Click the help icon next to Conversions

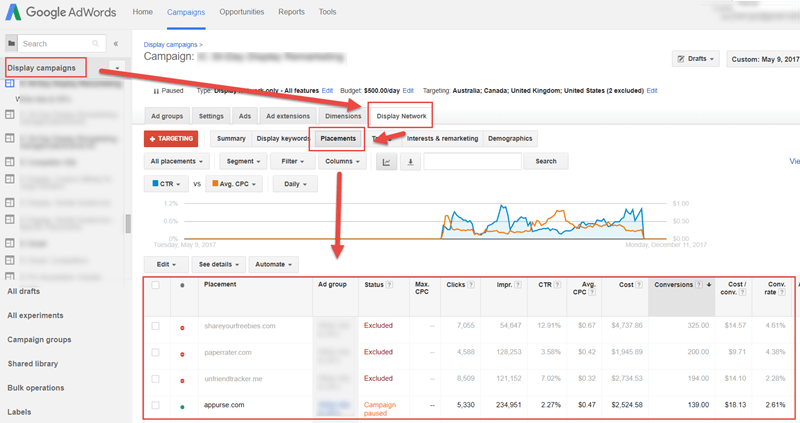[x=699, y=285]
